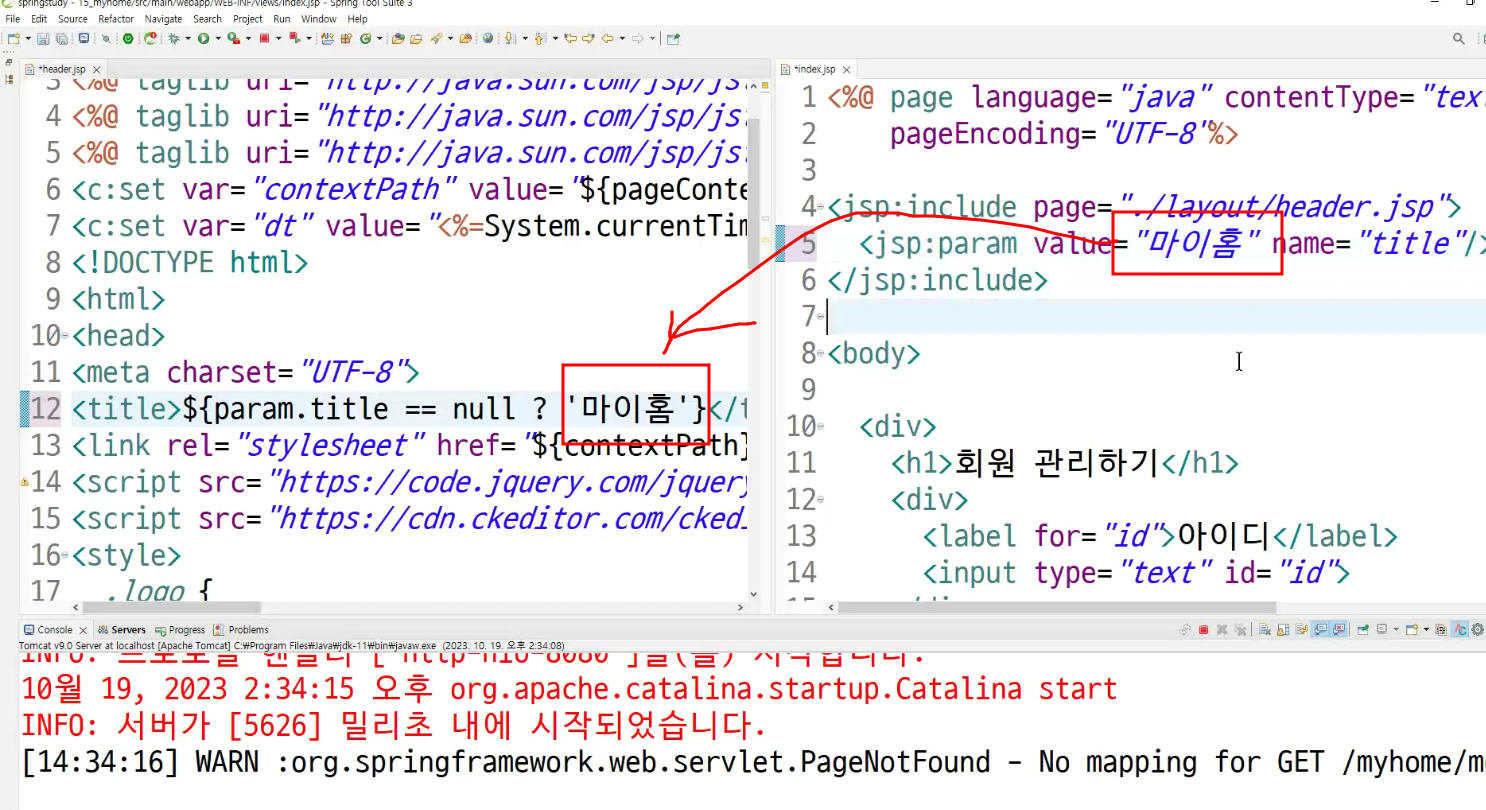Click the red Terminate icon in Console toolbar
This screenshot has width=1486, height=810.
[x=1203, y=630]
